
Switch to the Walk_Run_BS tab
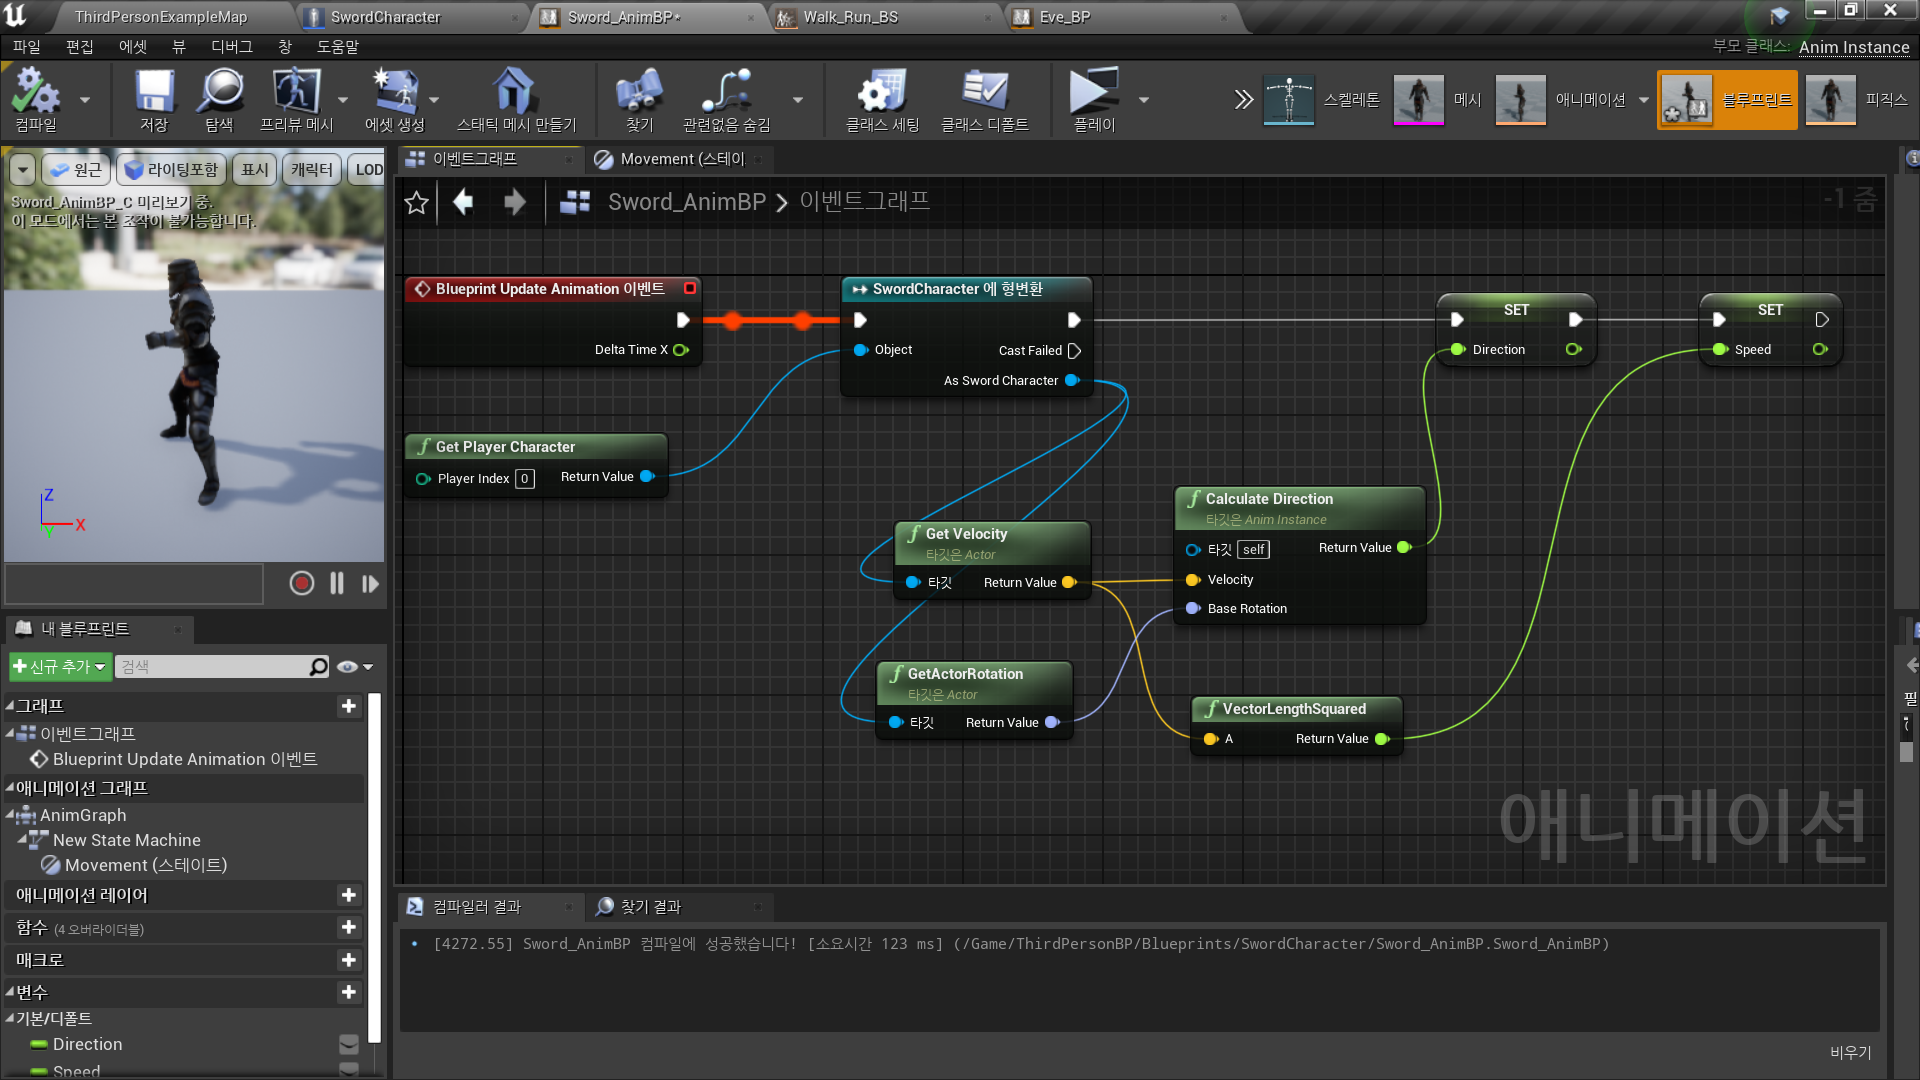click(x=850, y=17)
